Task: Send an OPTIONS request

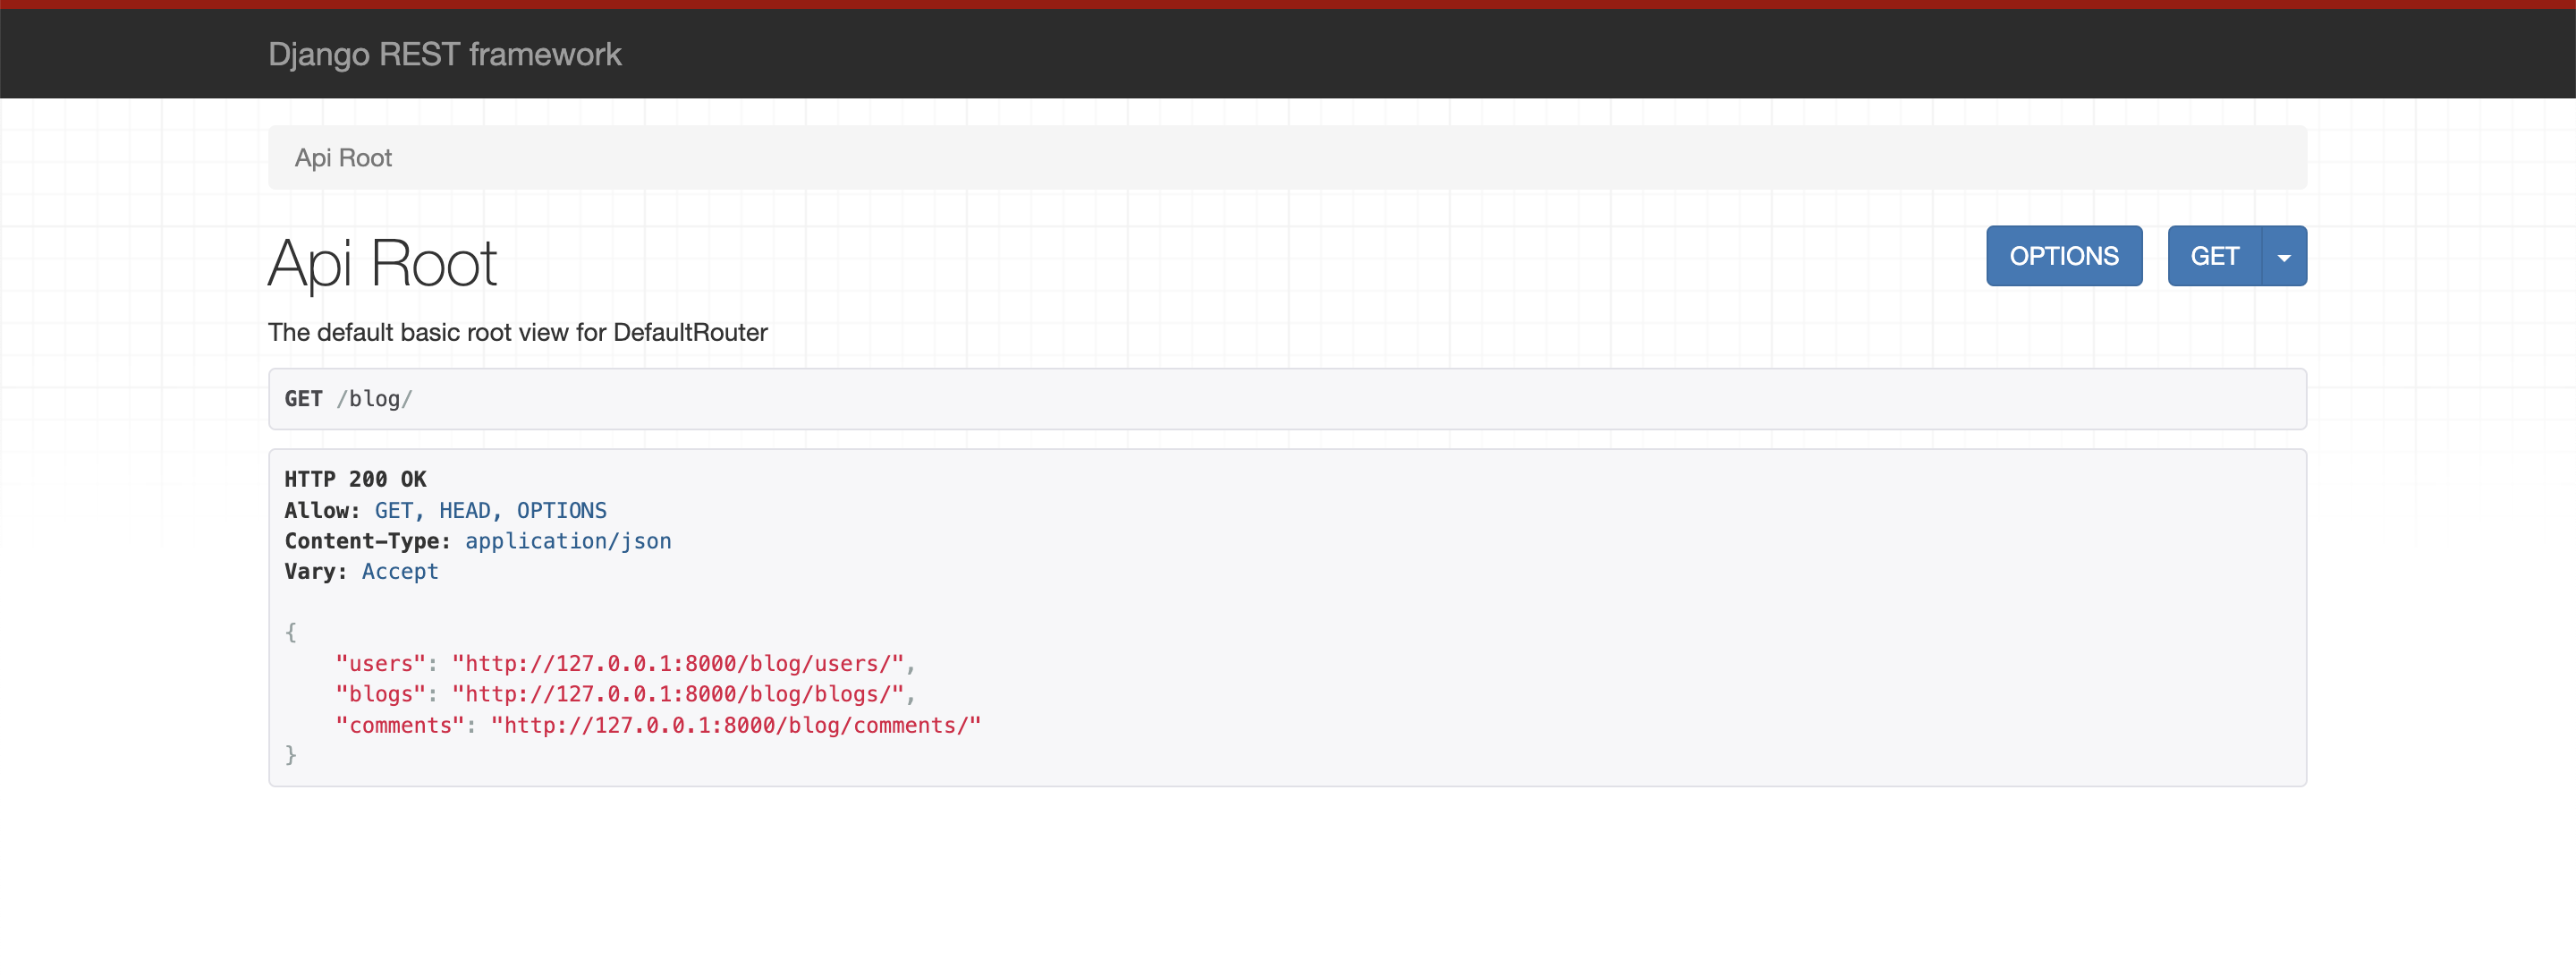Action: pos(2064,256)
